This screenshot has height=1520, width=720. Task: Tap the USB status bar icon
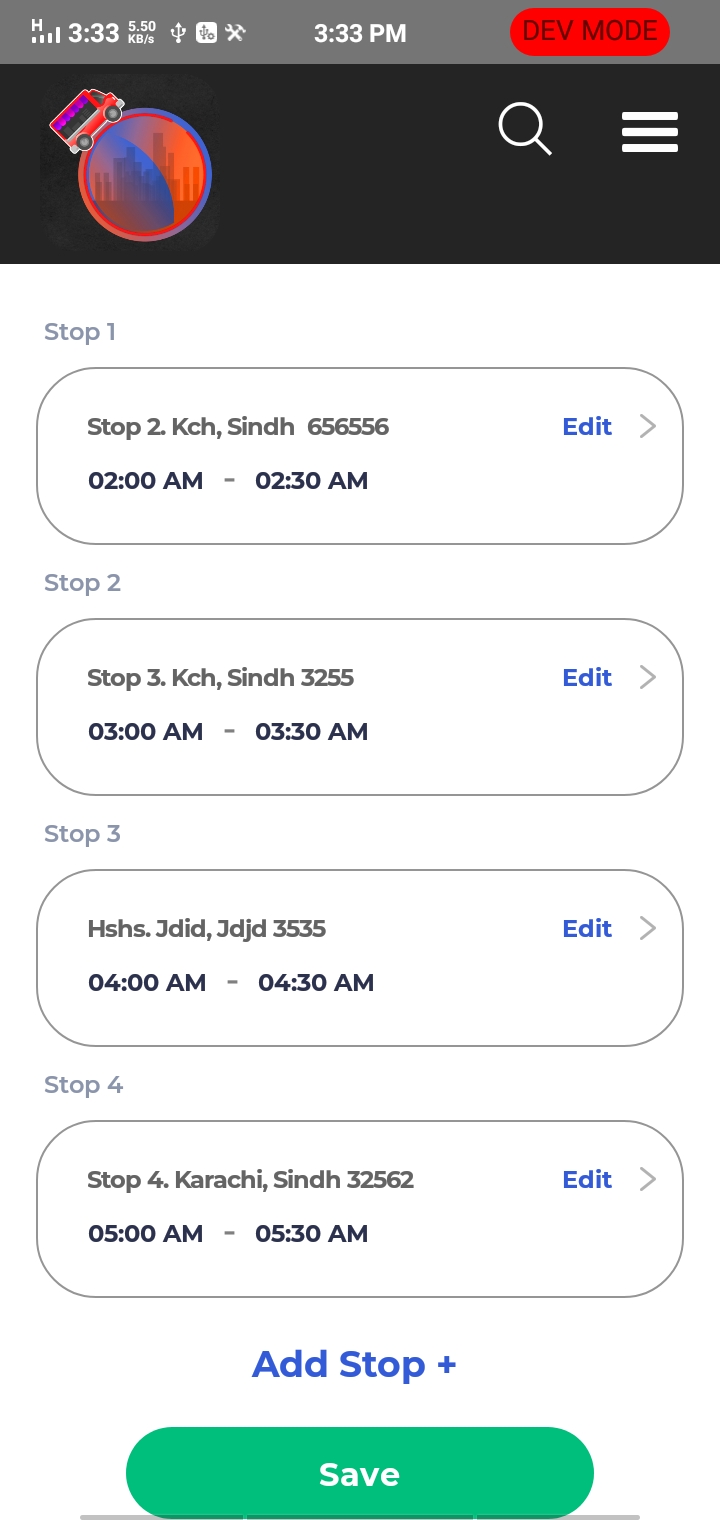click(x=178, y=33)
